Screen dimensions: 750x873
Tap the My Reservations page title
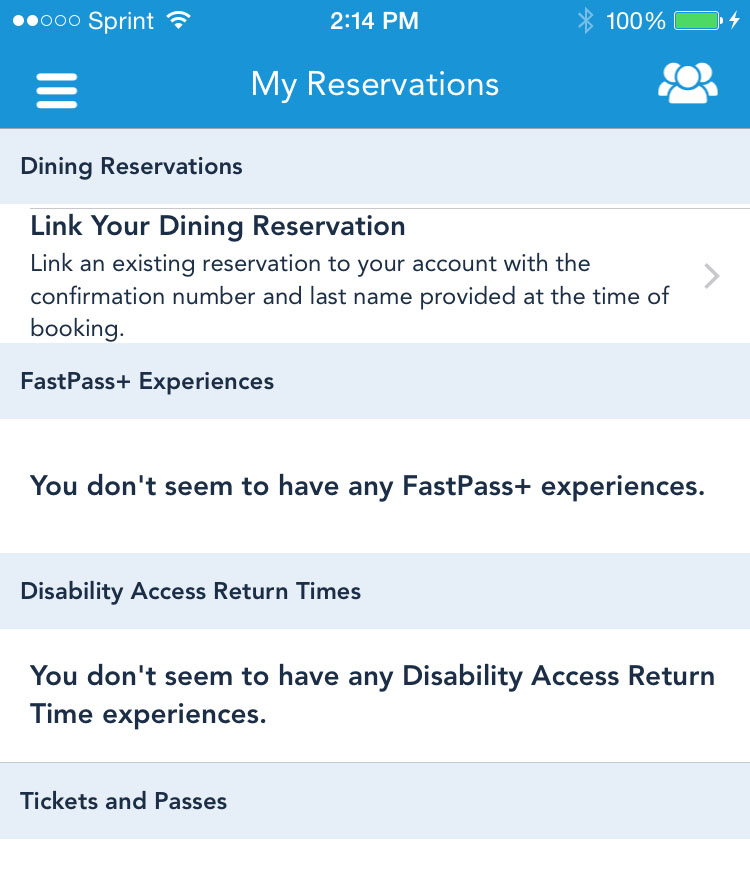click(375, 84)
